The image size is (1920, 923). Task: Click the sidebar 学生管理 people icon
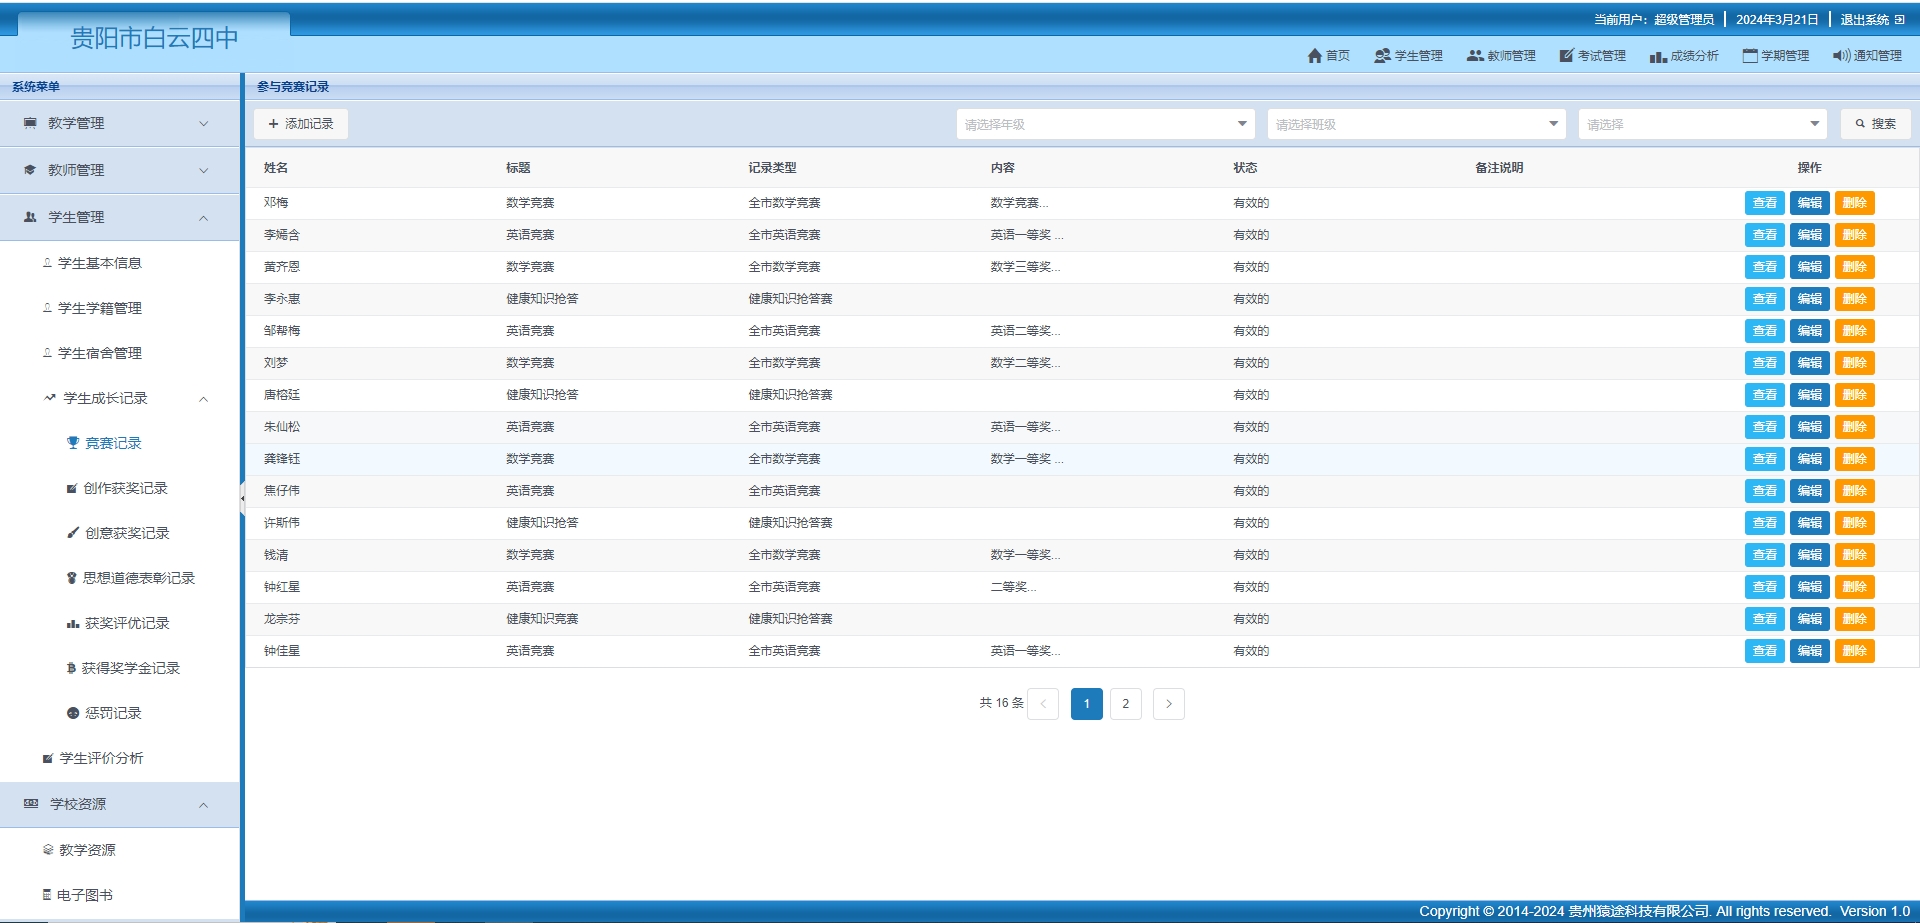[31, 217]
